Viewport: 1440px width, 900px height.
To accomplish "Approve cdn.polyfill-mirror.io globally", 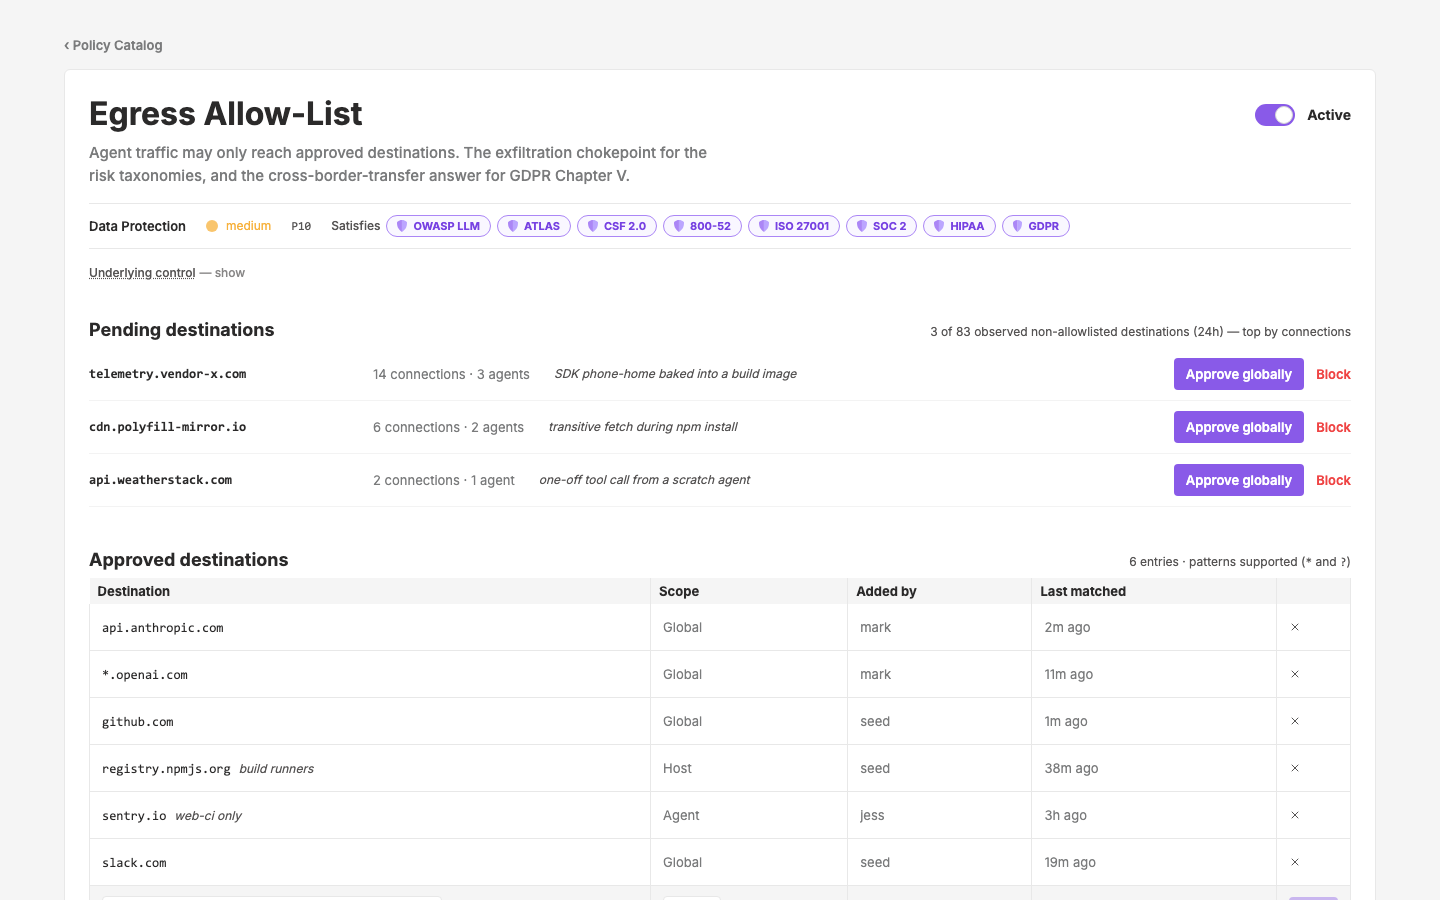I will point(1239,427).
